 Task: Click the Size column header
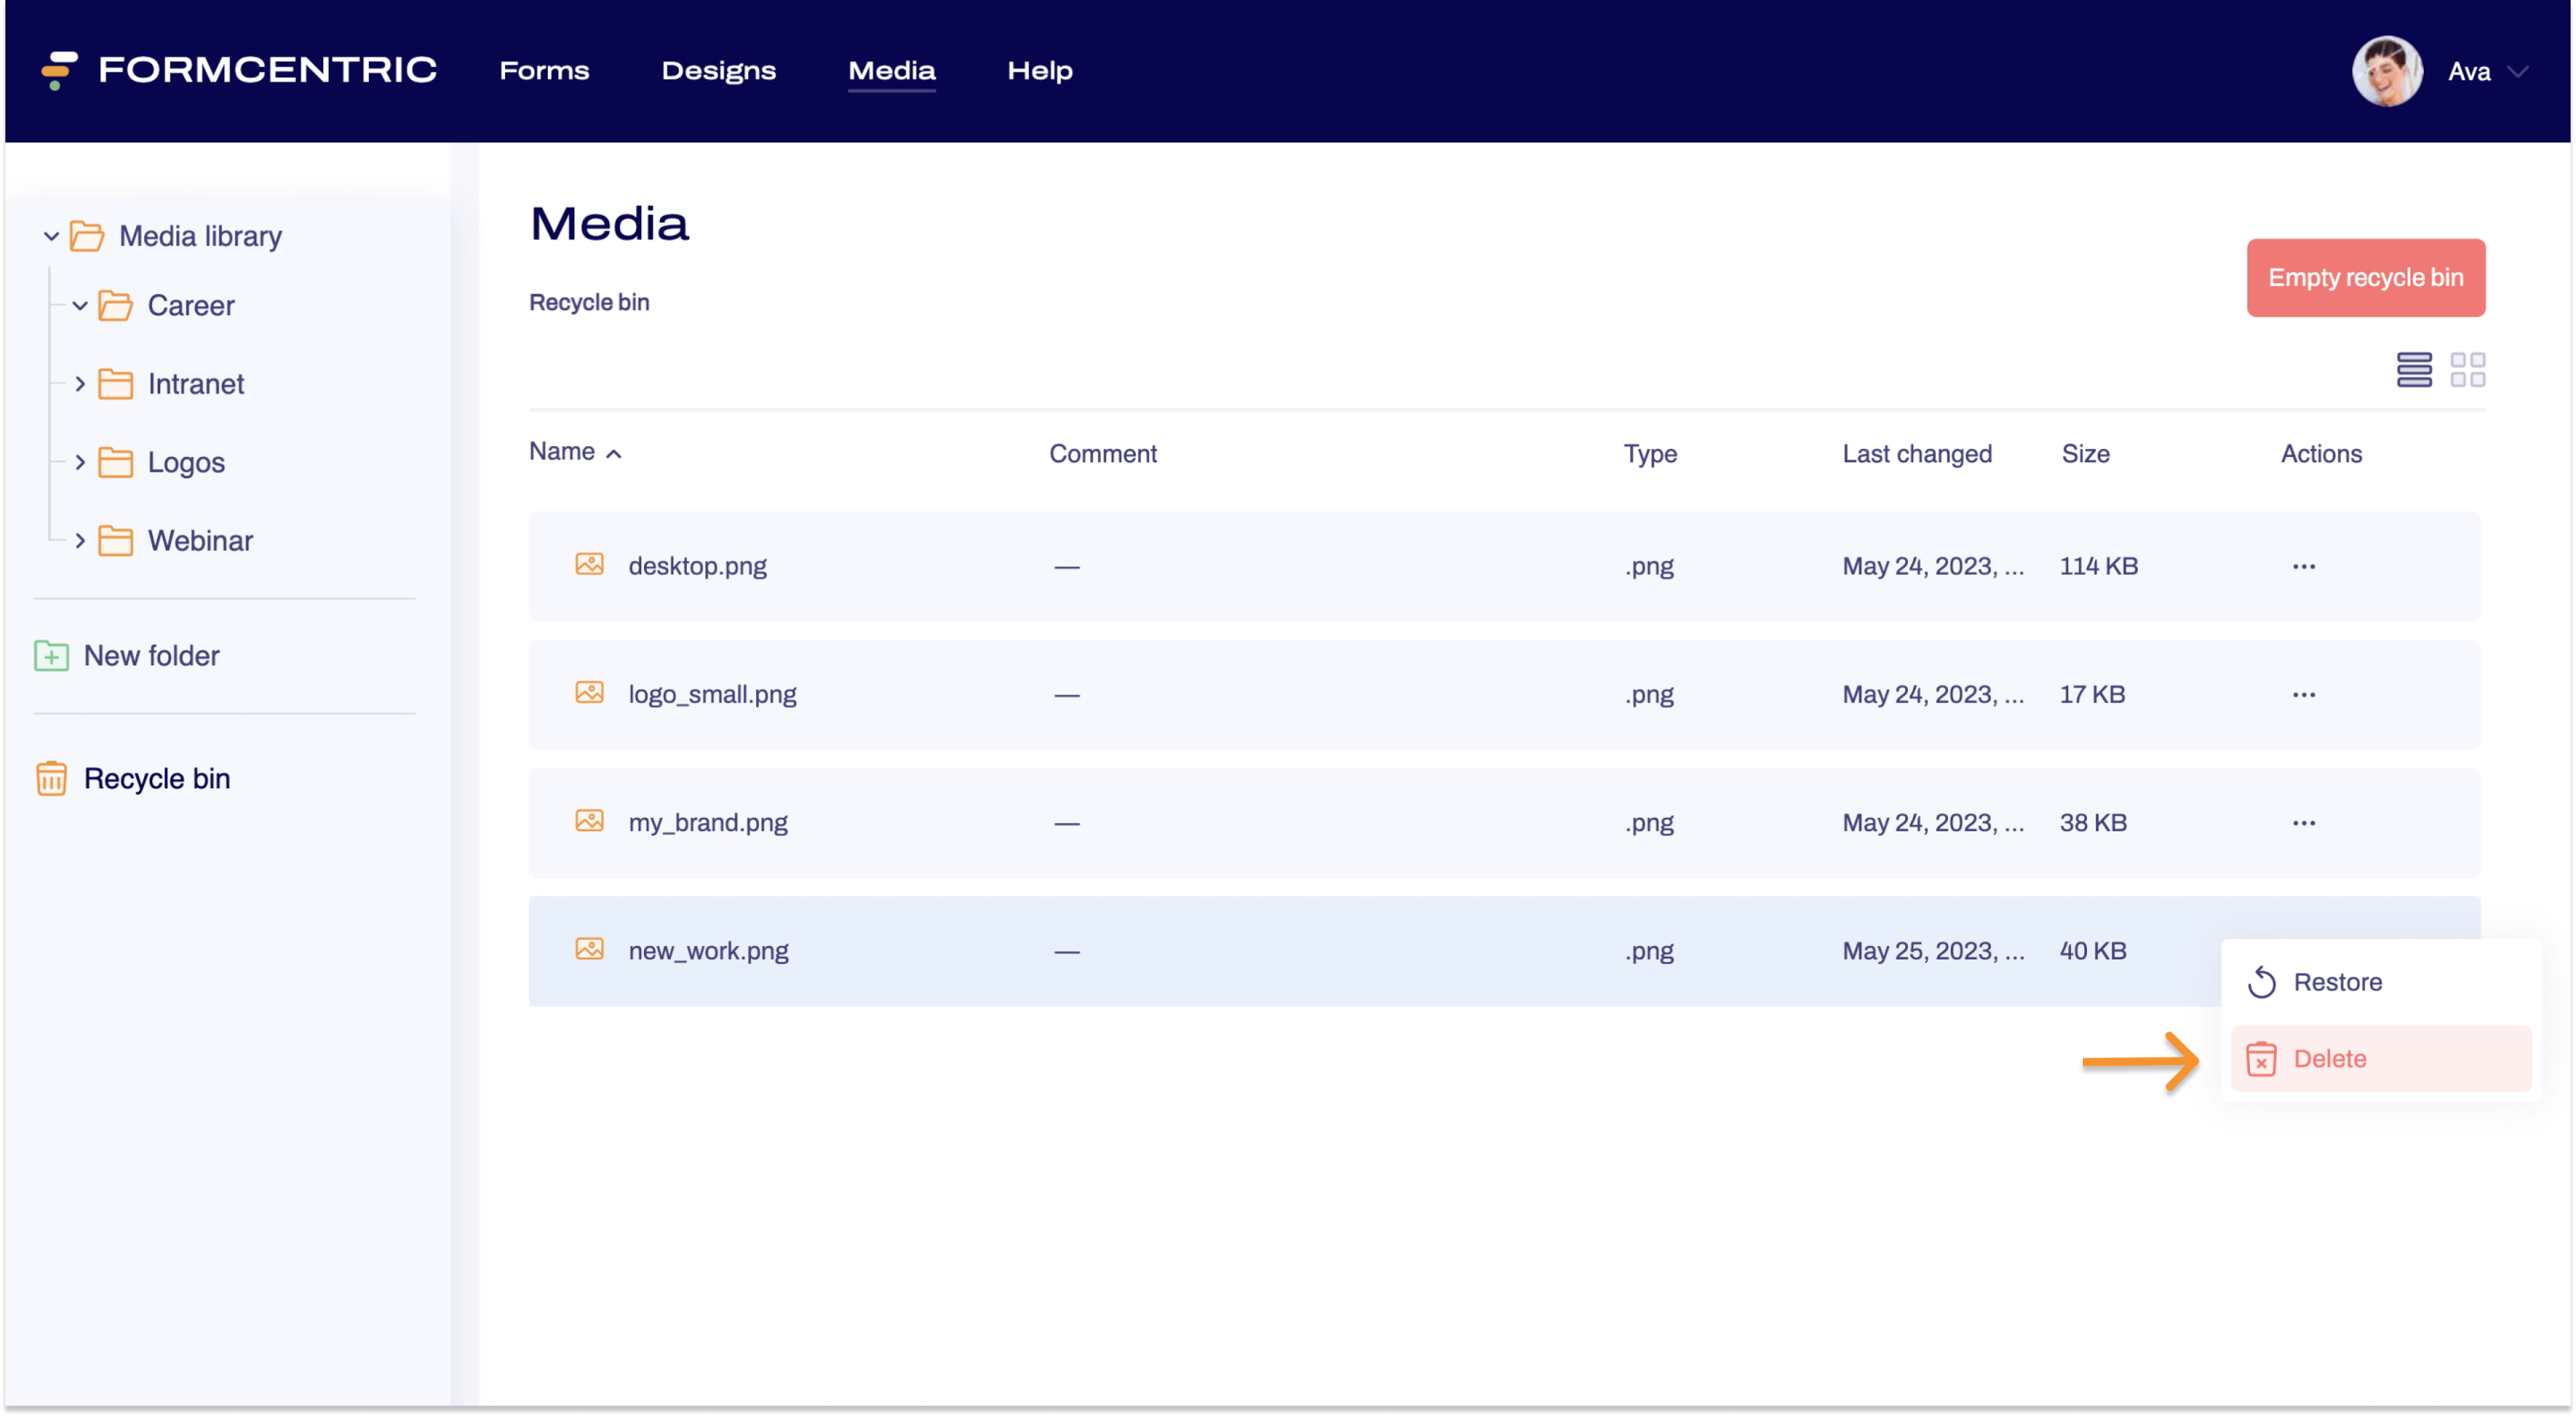2085,454
